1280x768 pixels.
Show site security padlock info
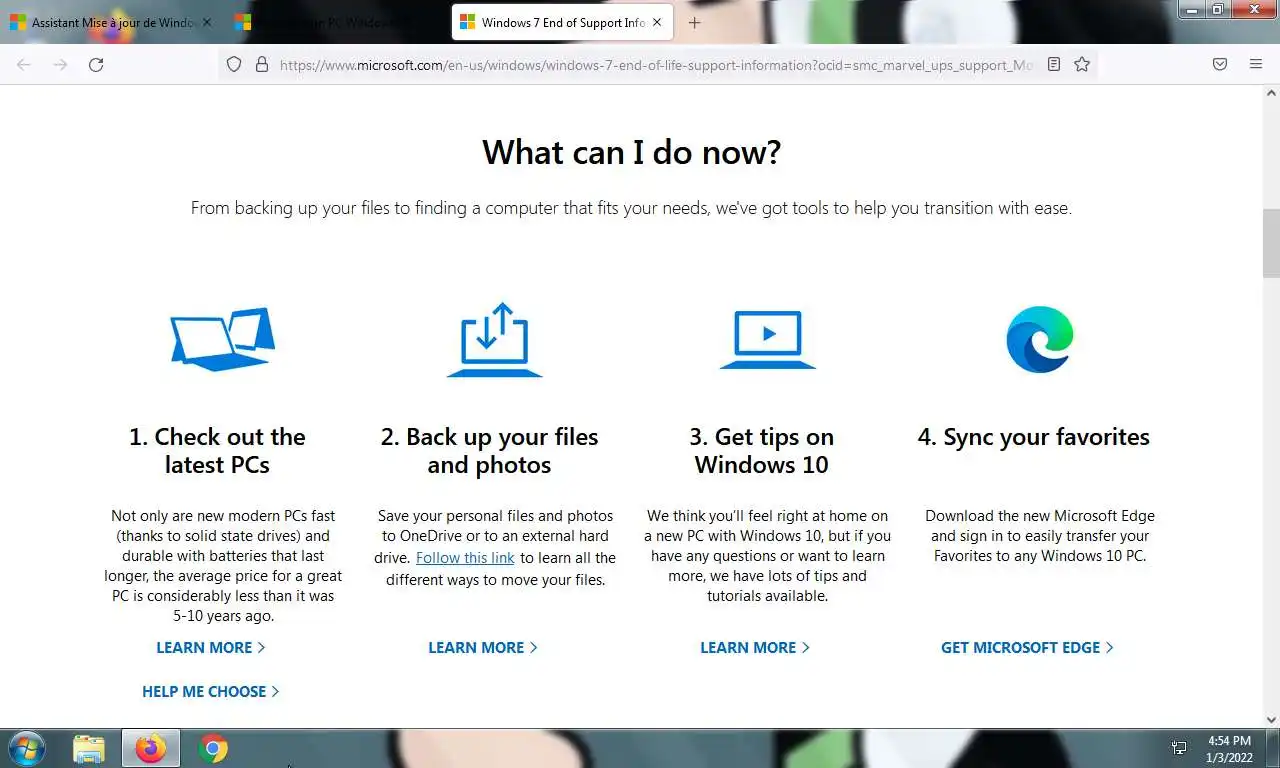point(262,64)
